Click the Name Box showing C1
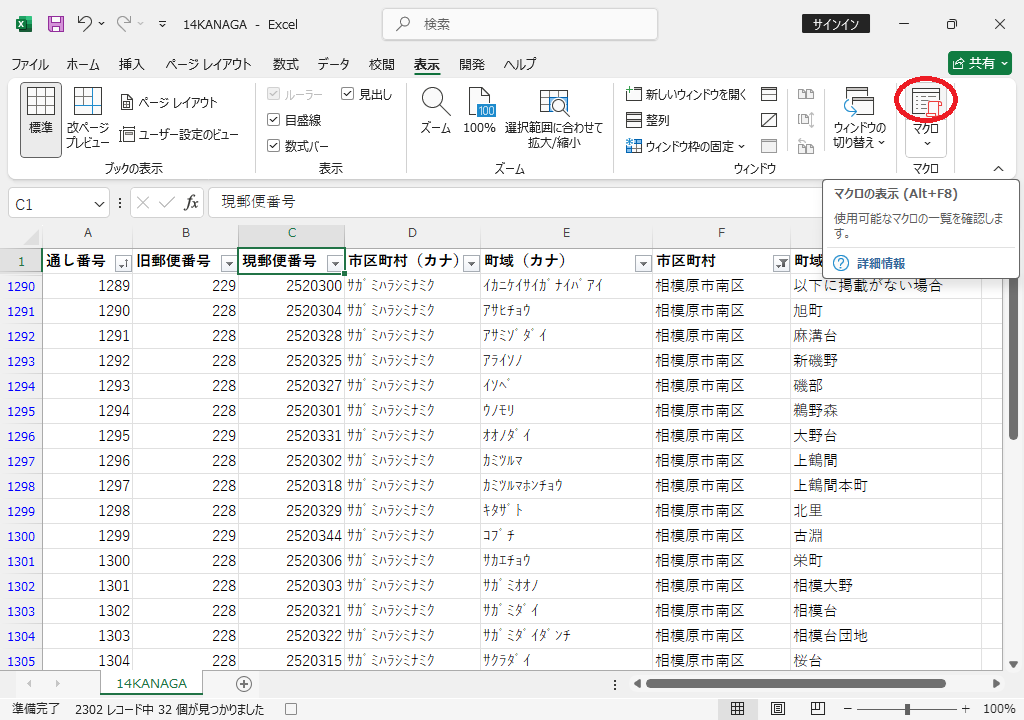1024x720 pixels. click(50, 205)
